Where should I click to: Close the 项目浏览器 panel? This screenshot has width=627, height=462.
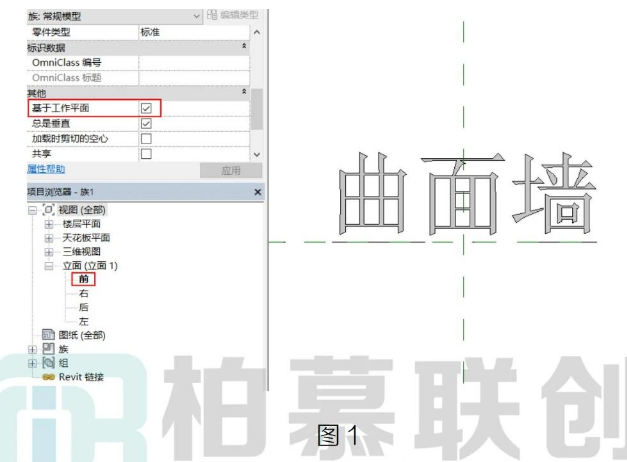pyautogui.click(x=258, y=192)
